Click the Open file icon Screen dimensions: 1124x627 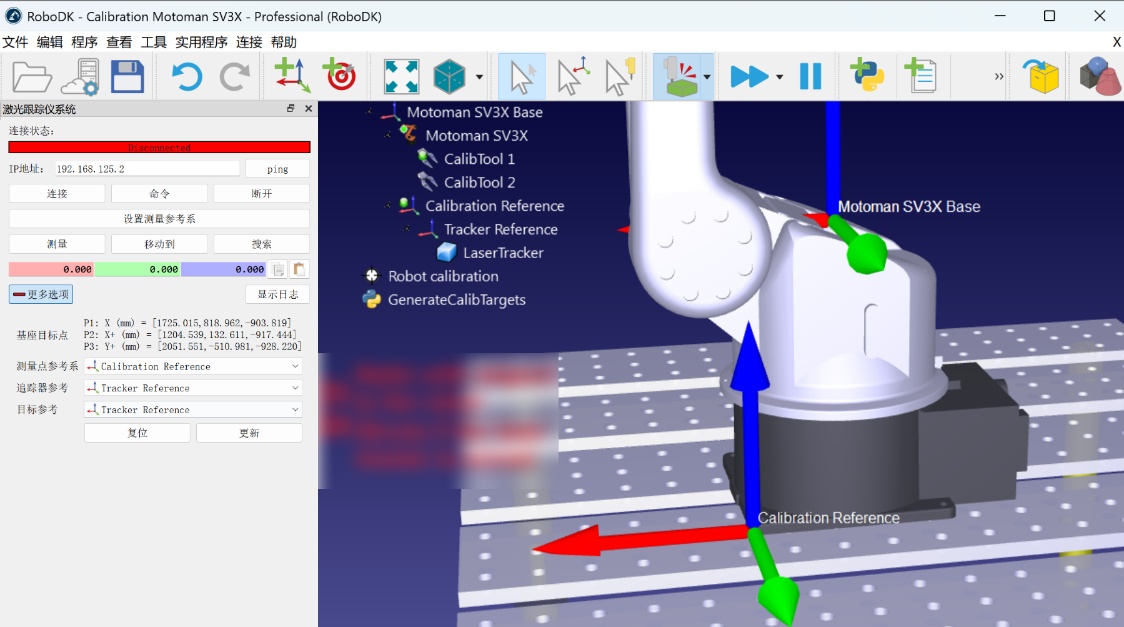pyautogui.click(x=30, y=75)
